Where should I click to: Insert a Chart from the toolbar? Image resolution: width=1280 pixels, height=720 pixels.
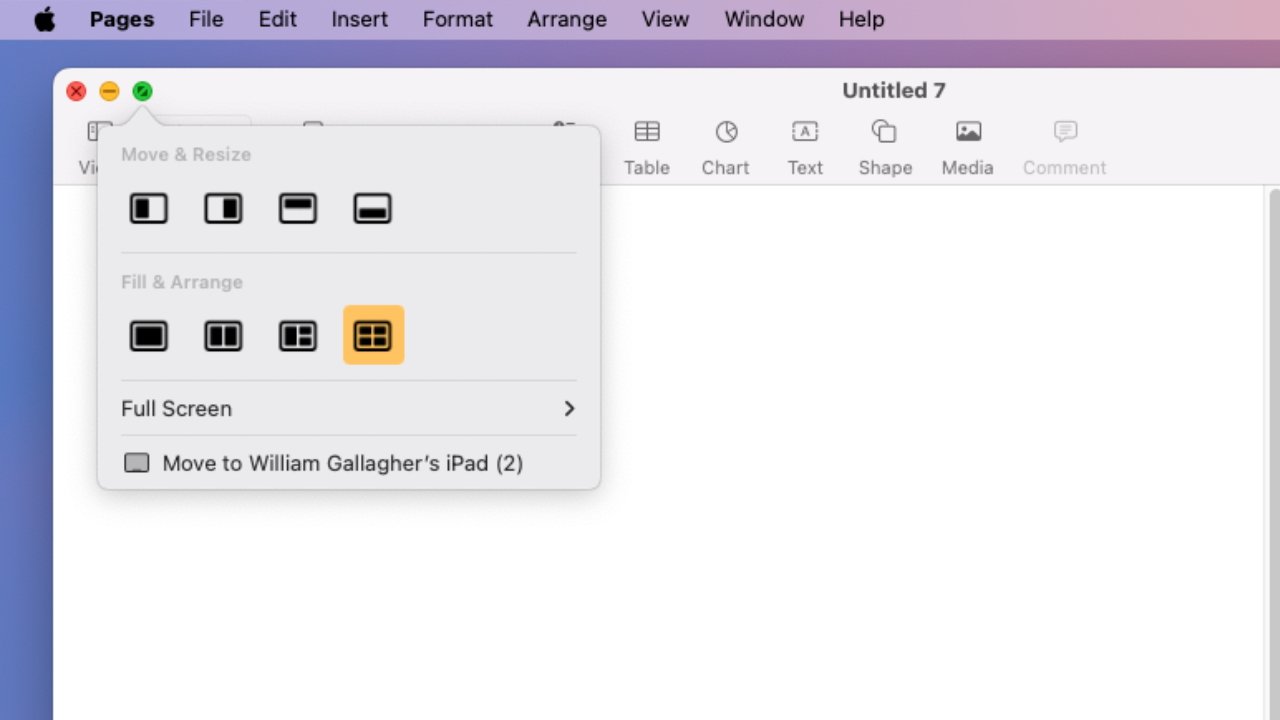click(x=725, y=148)
